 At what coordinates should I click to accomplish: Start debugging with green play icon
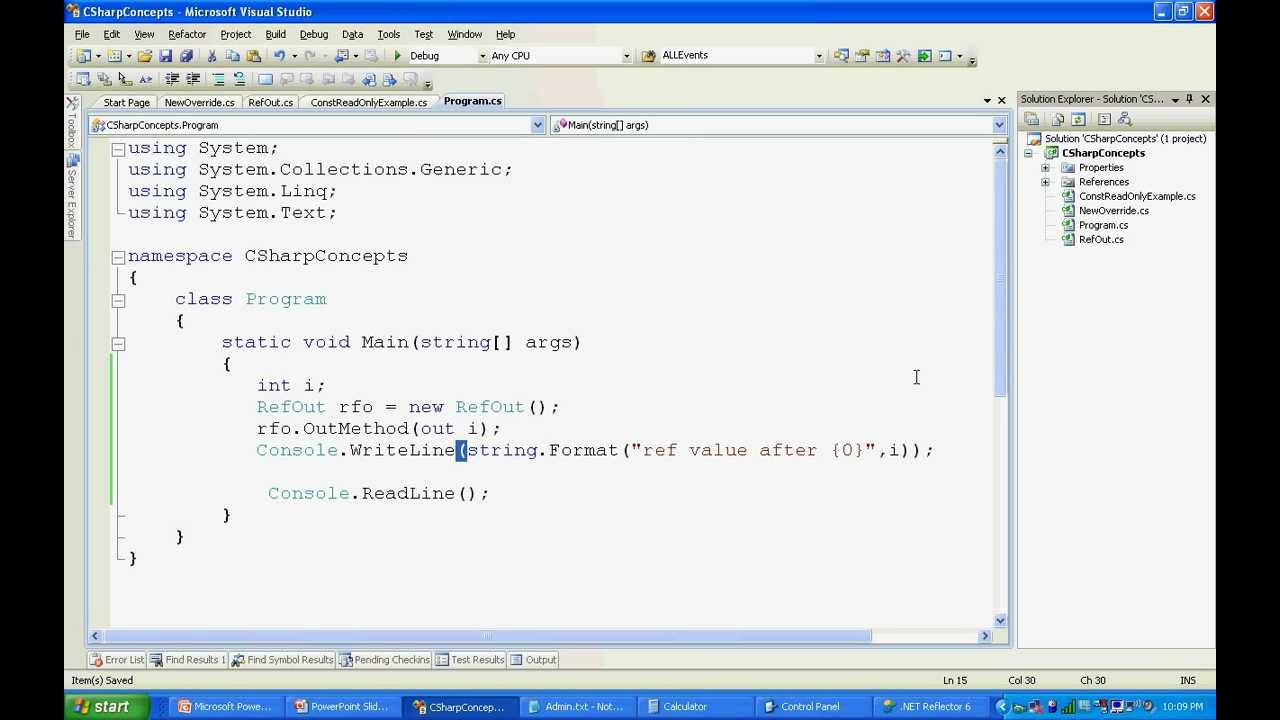[x=398, y=56]
